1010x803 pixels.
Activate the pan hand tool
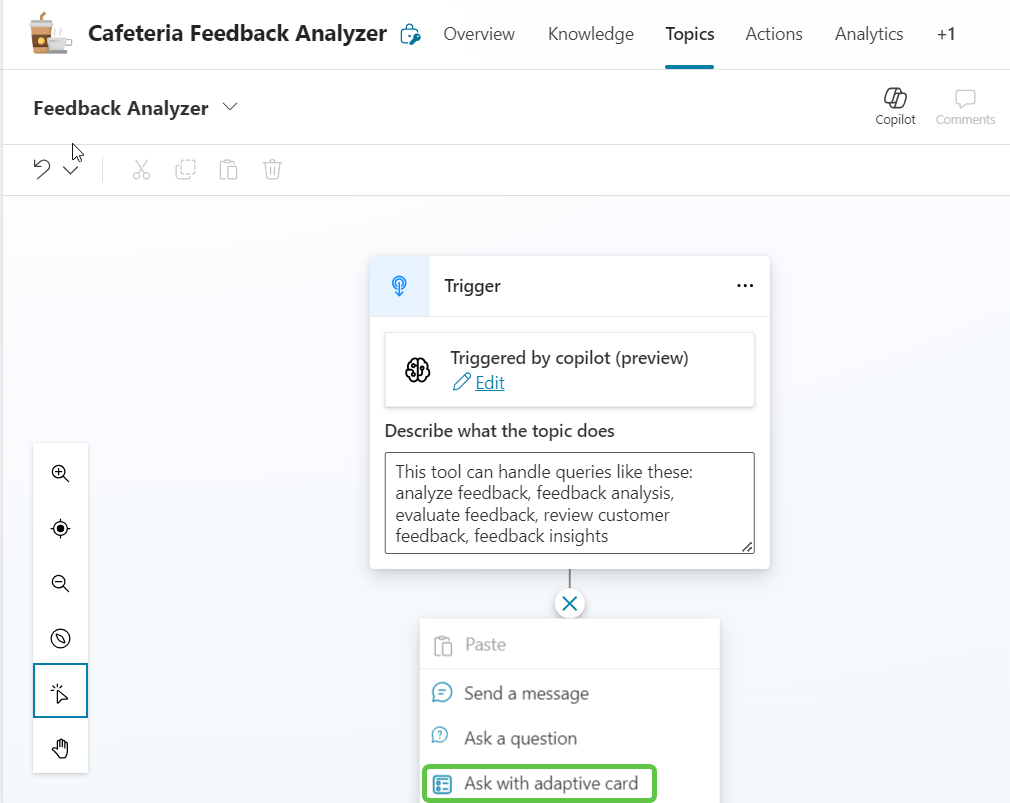click(60, 747)
